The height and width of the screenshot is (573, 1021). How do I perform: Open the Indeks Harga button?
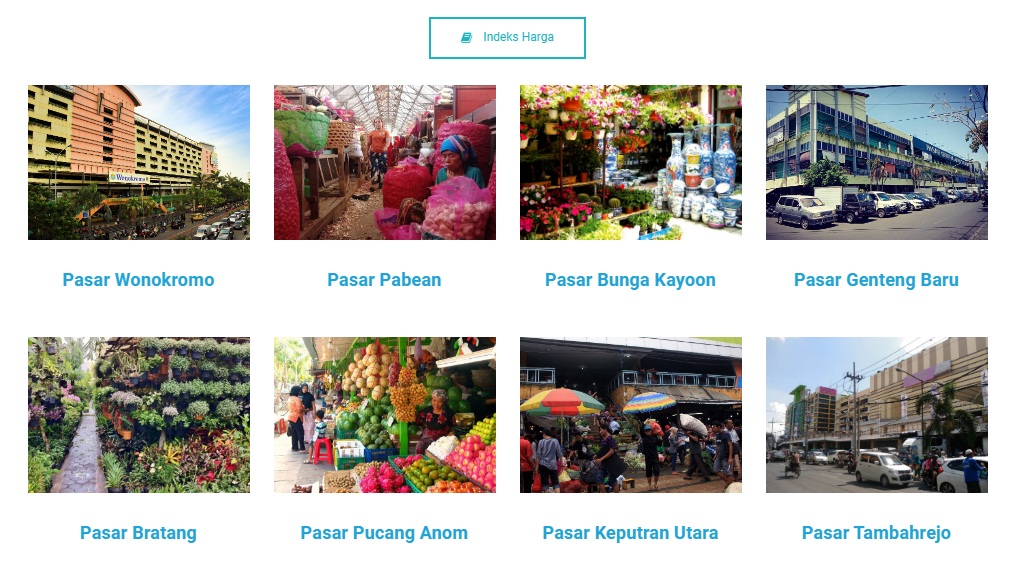tap(507, 38)
